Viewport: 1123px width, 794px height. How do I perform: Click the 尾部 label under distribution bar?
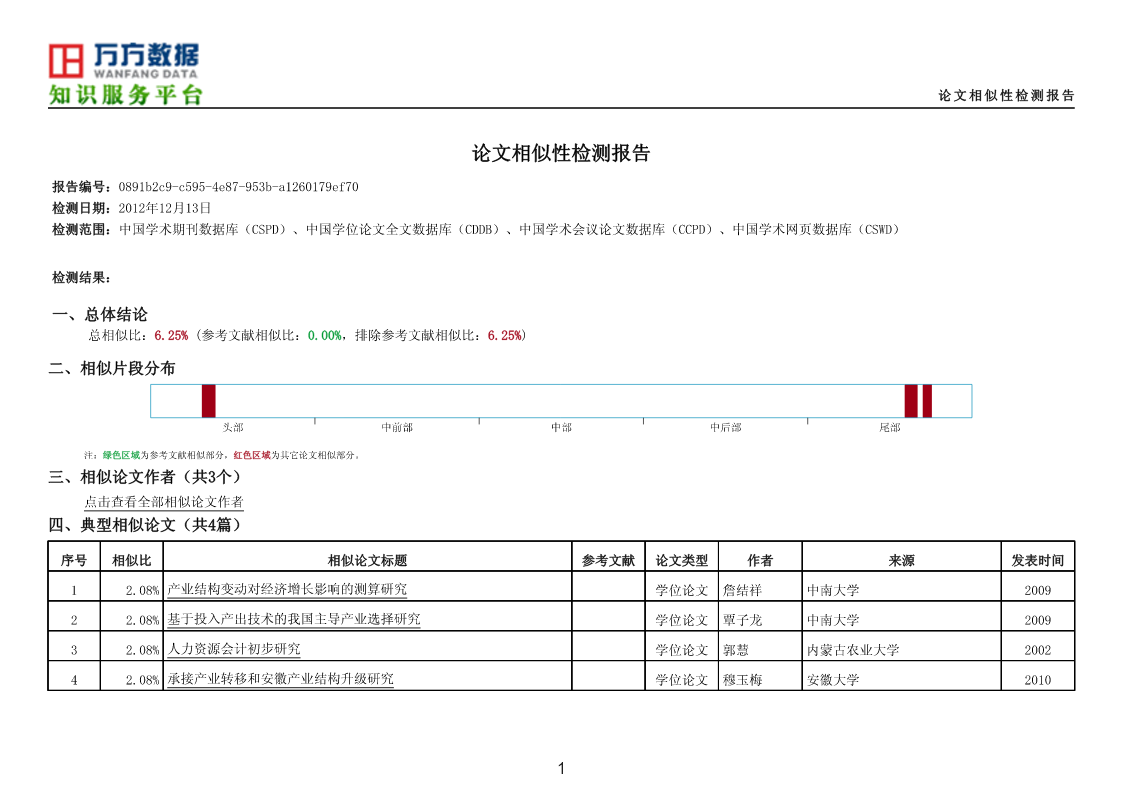tap(890, 427)
